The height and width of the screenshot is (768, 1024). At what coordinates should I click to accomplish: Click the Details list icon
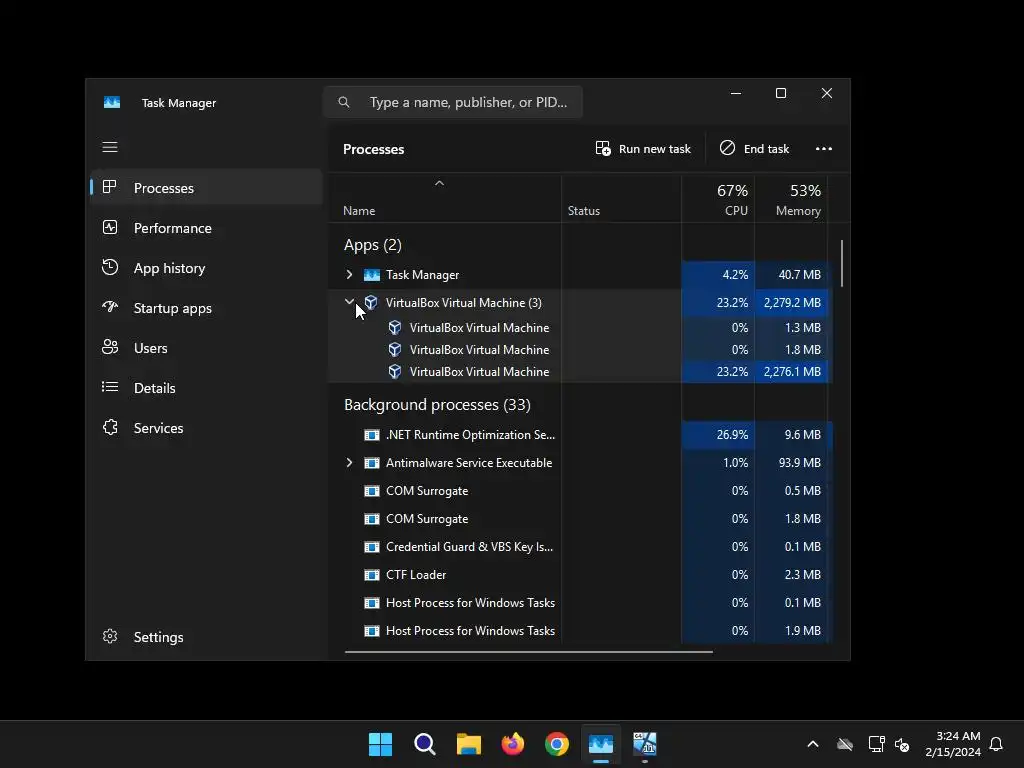[x=110, y=387]
